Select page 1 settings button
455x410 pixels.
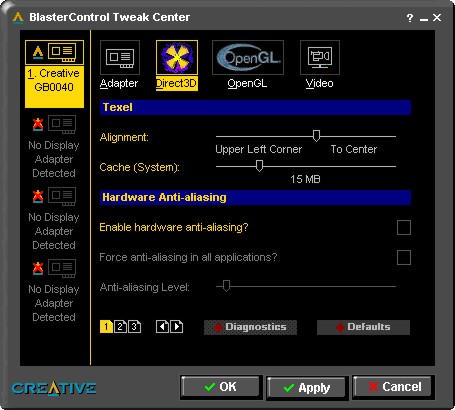tap(106, 327)
